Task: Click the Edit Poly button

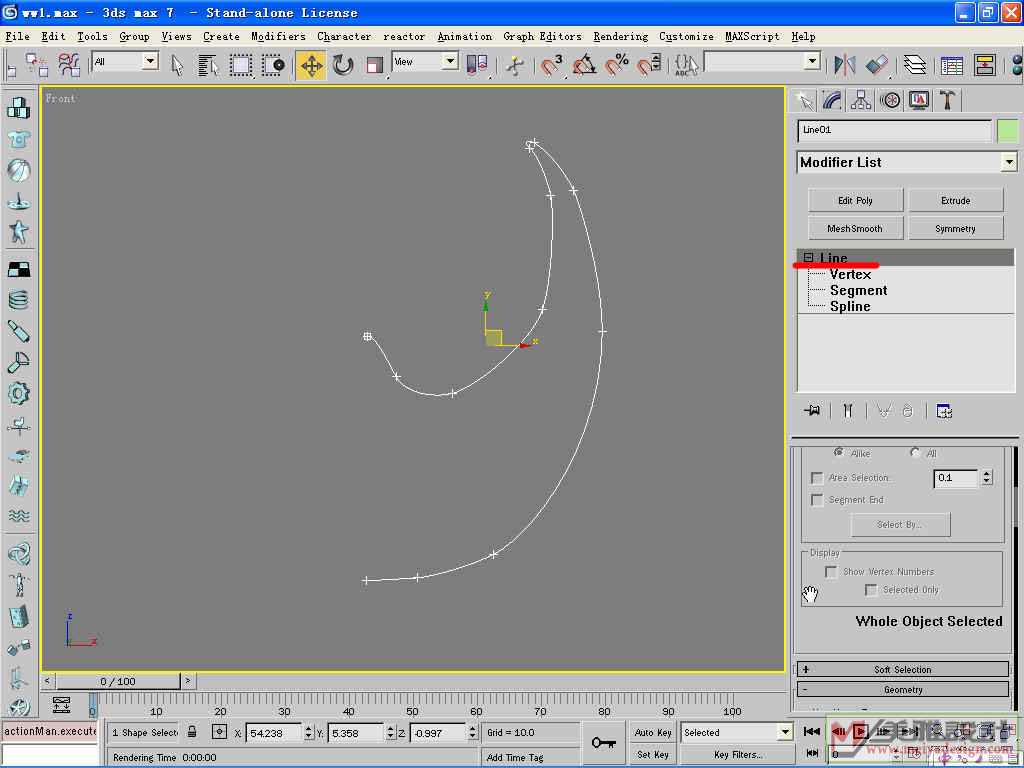Action: 856,200
